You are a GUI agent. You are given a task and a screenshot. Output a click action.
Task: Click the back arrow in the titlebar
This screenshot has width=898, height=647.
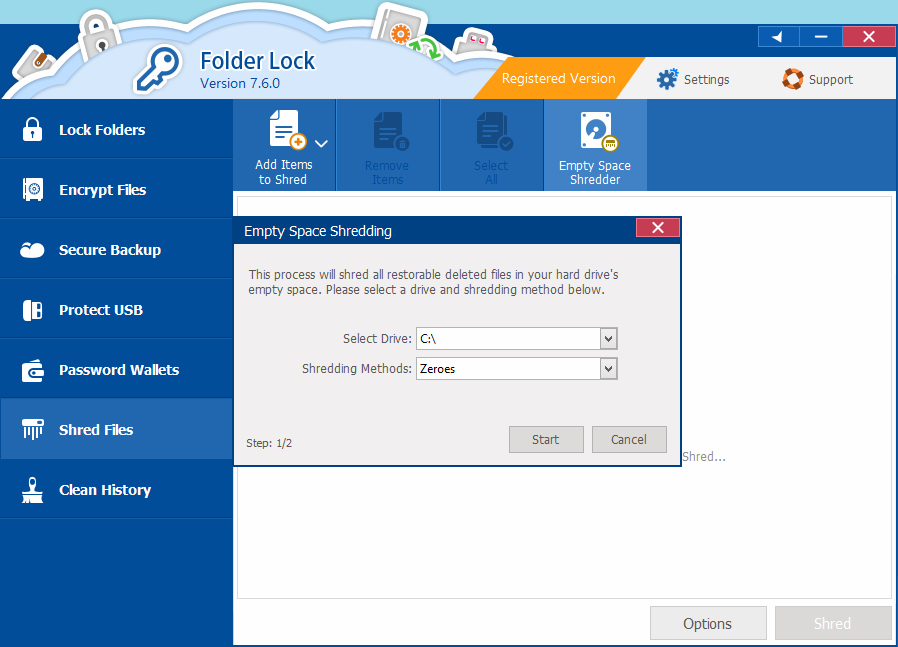pos(778,36)
